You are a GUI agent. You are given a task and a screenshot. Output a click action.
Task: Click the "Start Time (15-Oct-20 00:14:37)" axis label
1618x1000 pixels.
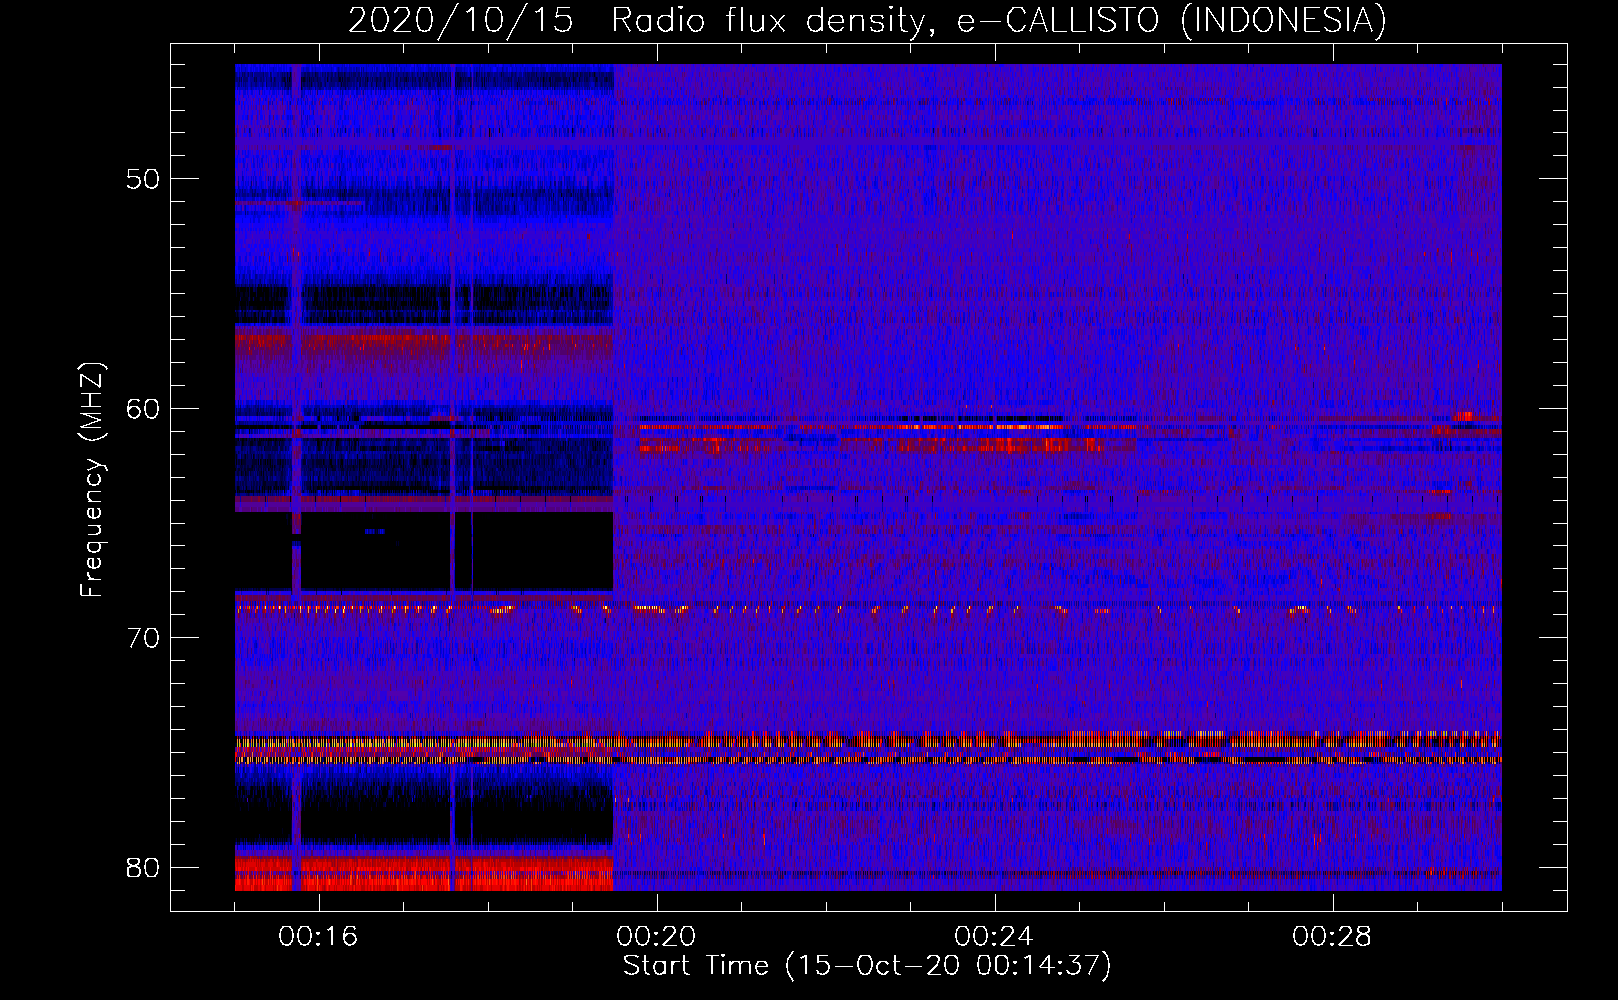(x=867, y=965)
